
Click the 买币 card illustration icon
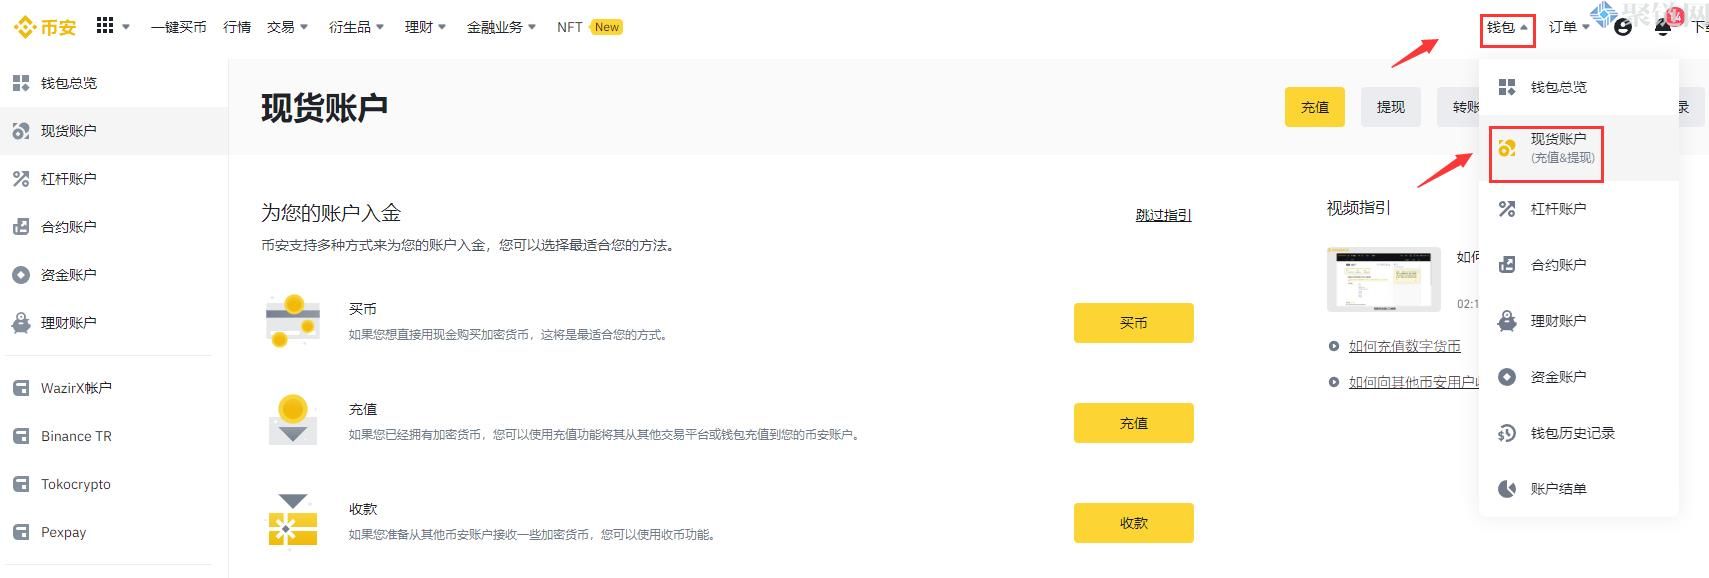coord(292,321)
